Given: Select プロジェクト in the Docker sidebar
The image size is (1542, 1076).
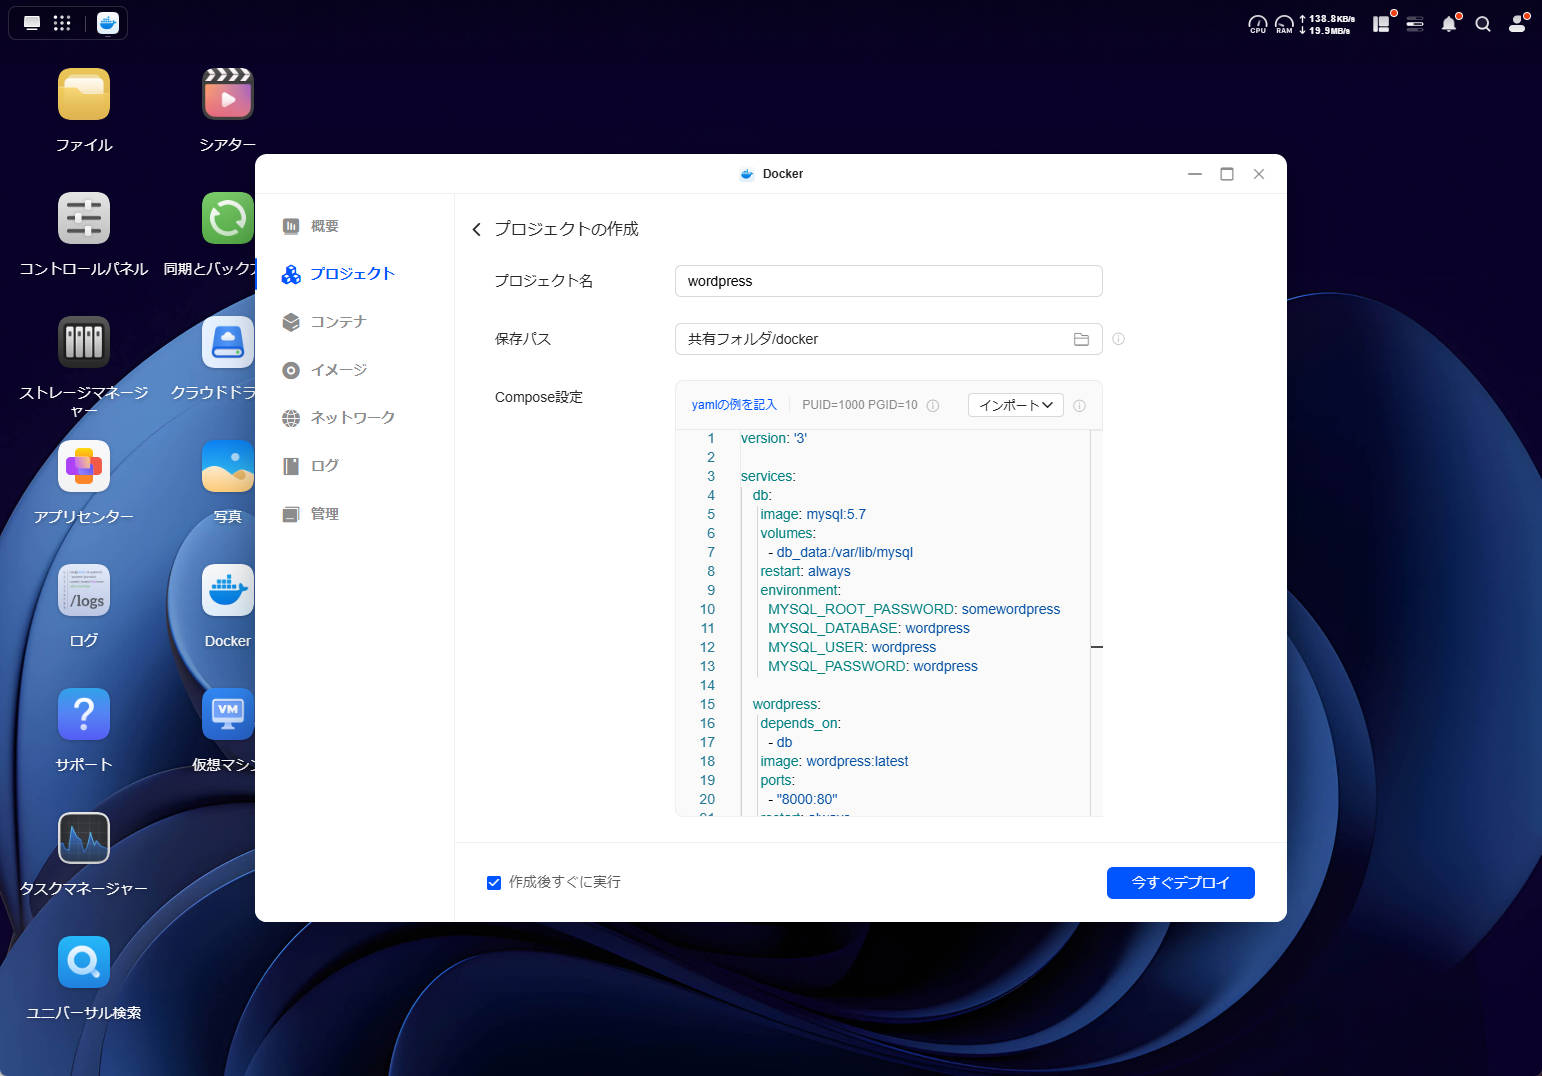Looking at the screenshot, I should (x=338, y=274).
